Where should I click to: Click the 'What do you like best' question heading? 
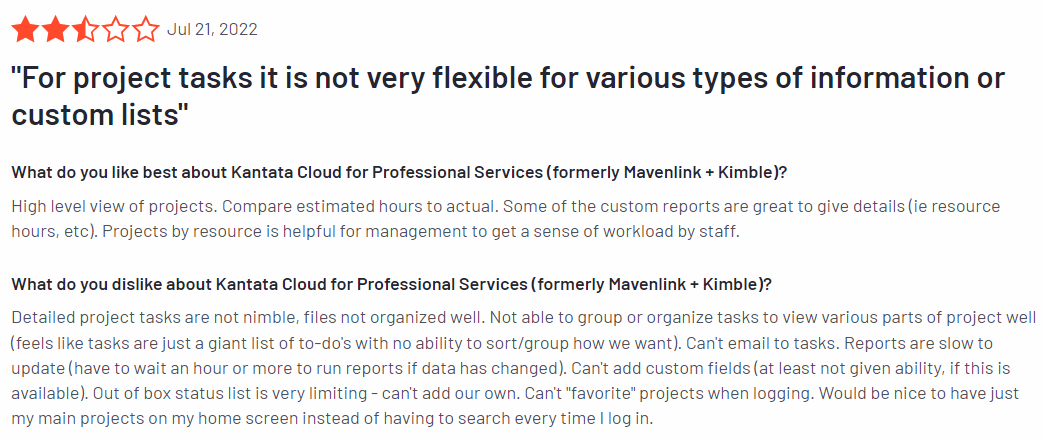(398, 171)
